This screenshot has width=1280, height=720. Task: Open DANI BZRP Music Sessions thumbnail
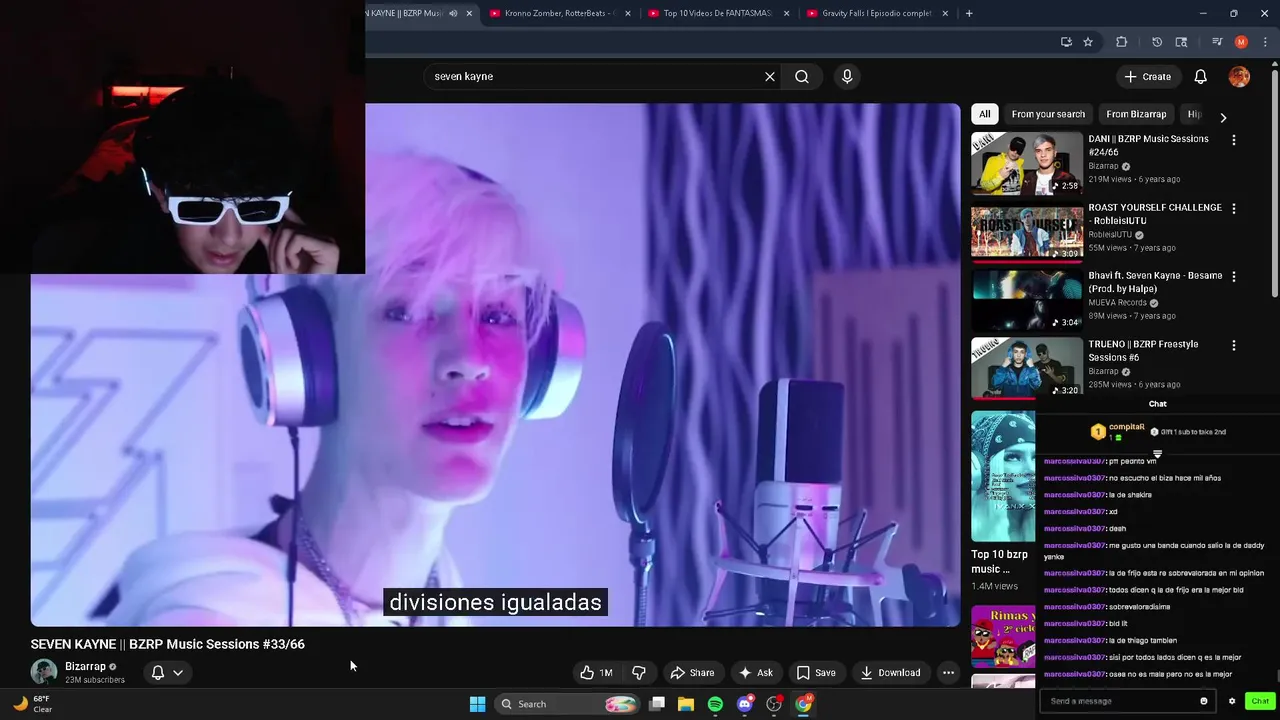pos(1027,163)
